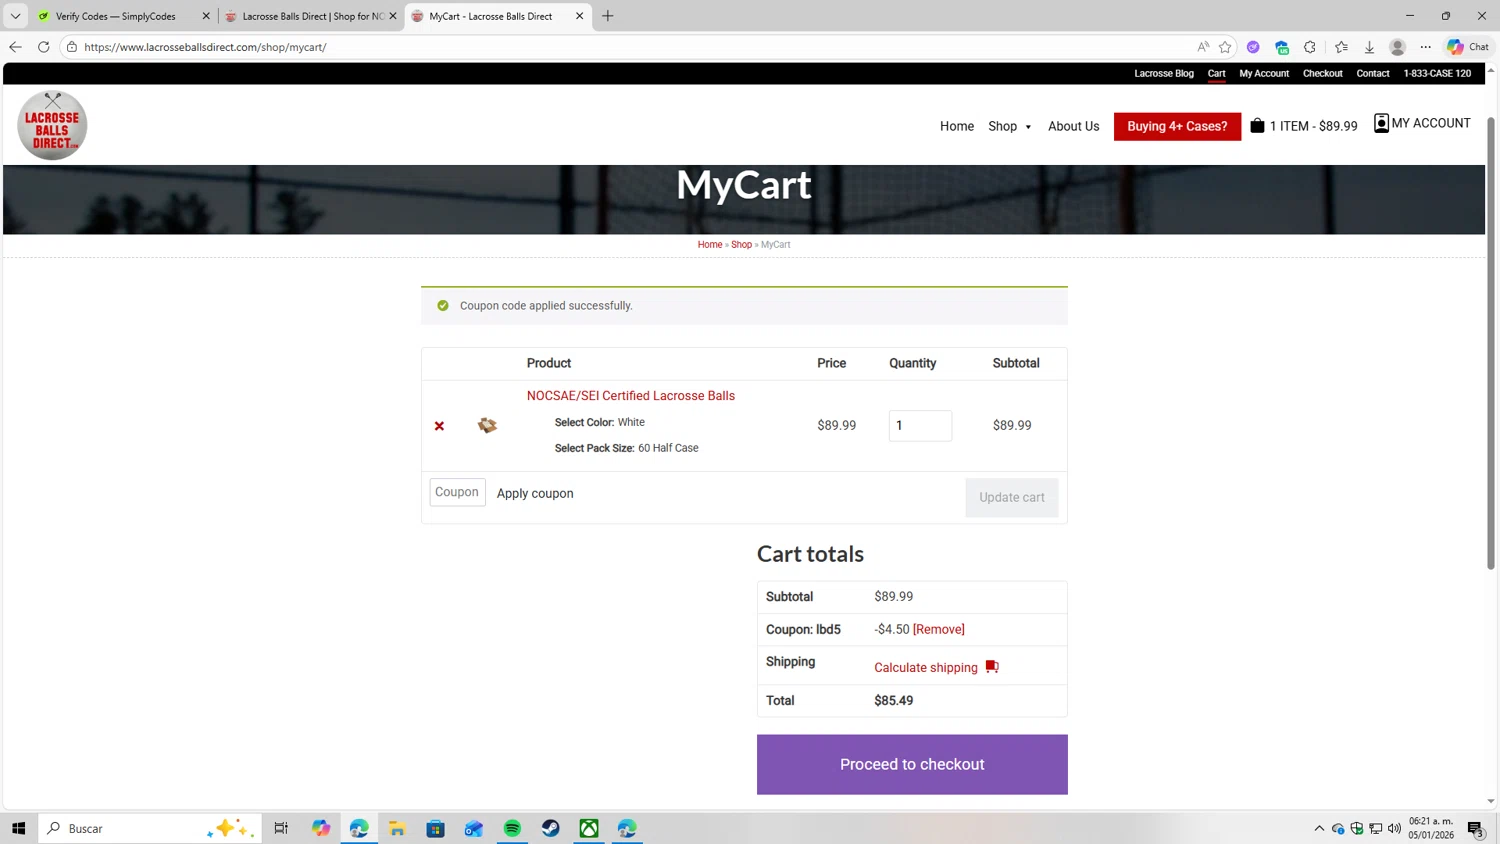Open the browser profile avatar
1500x844 pixels.
(1398, 47)
